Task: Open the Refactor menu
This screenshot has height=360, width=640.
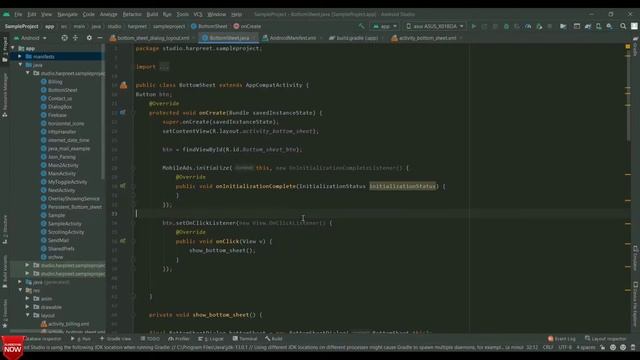Action: click(x=132, y=14)
